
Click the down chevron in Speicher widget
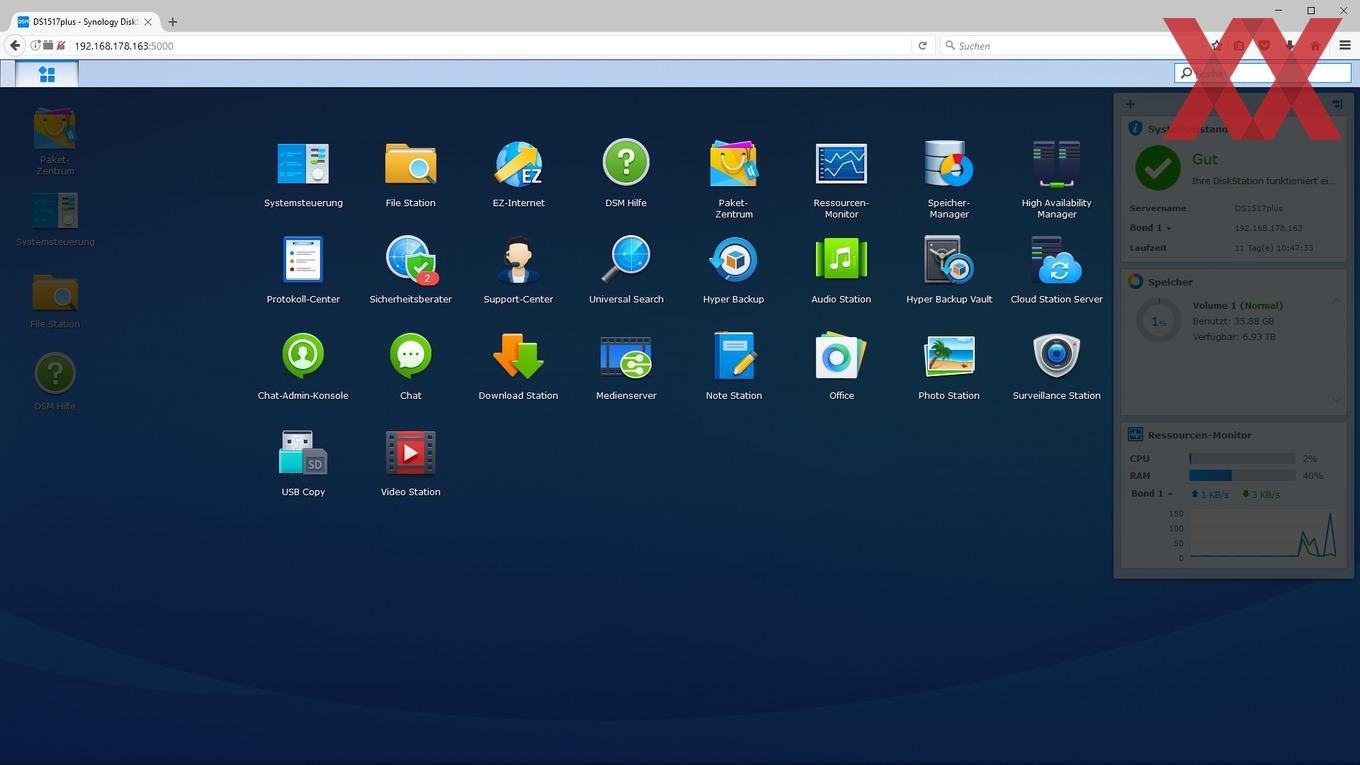point(1337,400)
